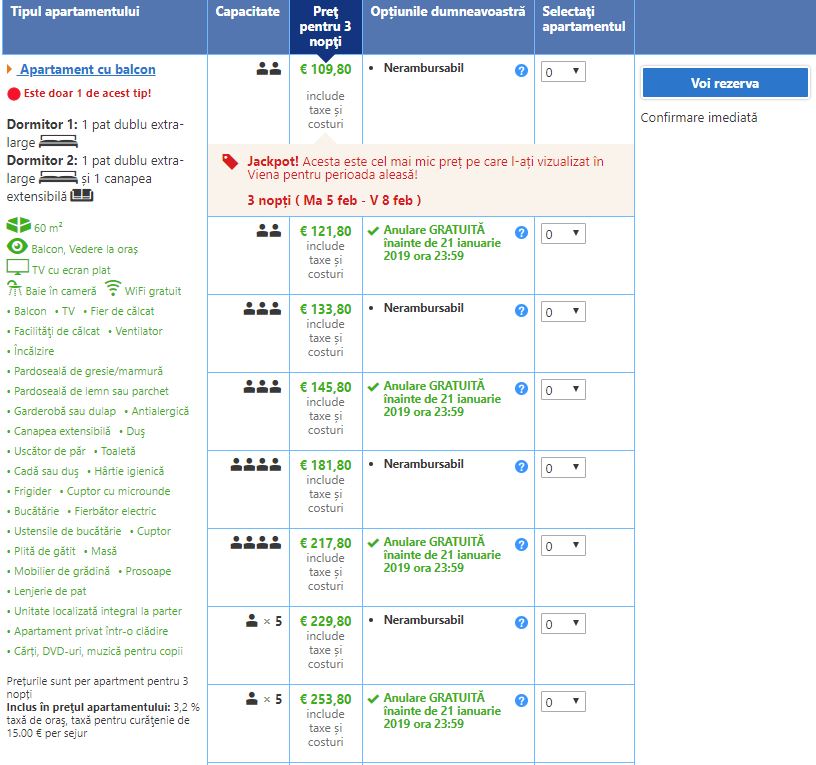This screenshot has height=765, width=816.
Task: Click the red Jackpot price tag icon
Action: pos(231,160)
